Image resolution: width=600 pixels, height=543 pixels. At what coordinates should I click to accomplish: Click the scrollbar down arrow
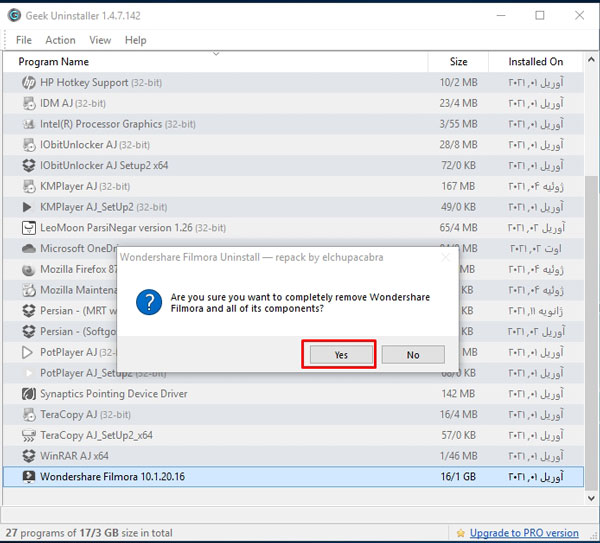(x=591, y=498)
